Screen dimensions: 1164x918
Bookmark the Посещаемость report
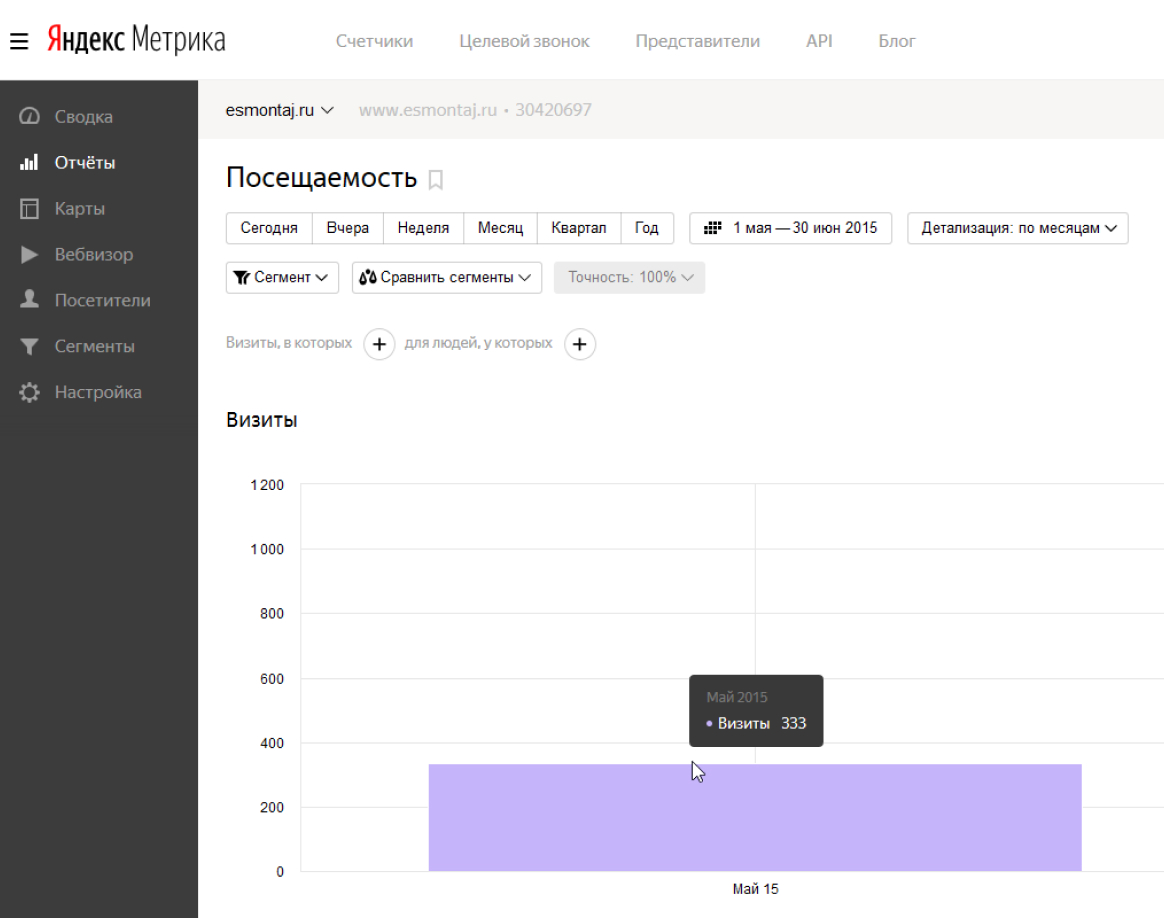436,180
